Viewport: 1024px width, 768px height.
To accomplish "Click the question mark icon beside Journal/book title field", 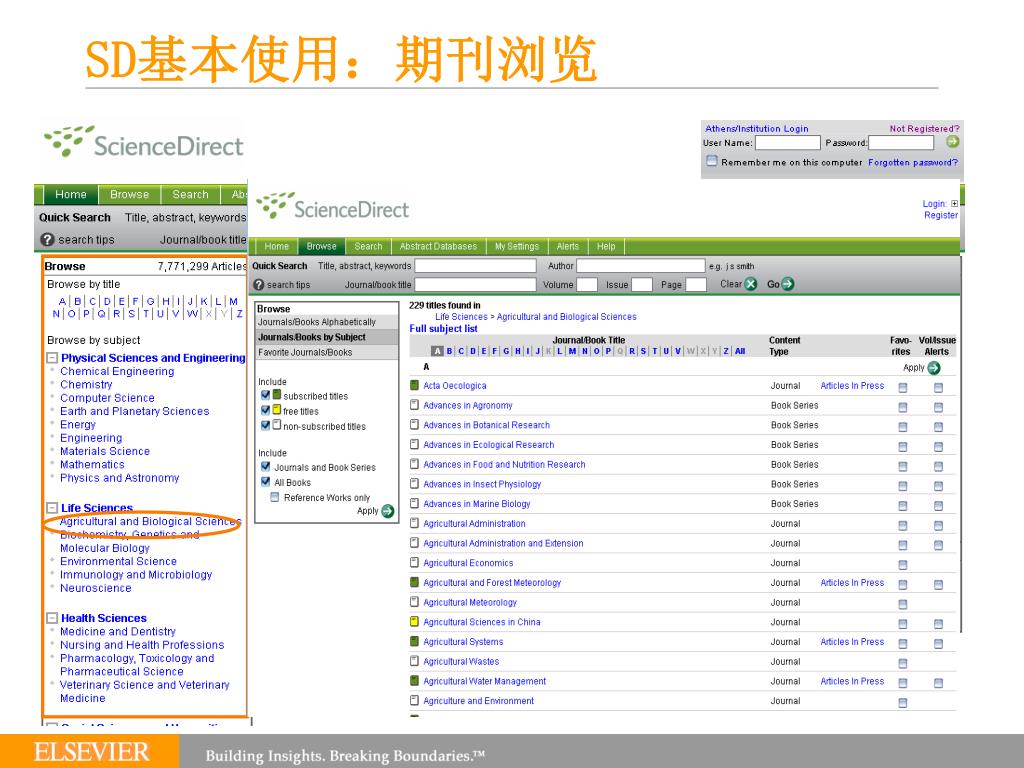I will tap(259, 285).
